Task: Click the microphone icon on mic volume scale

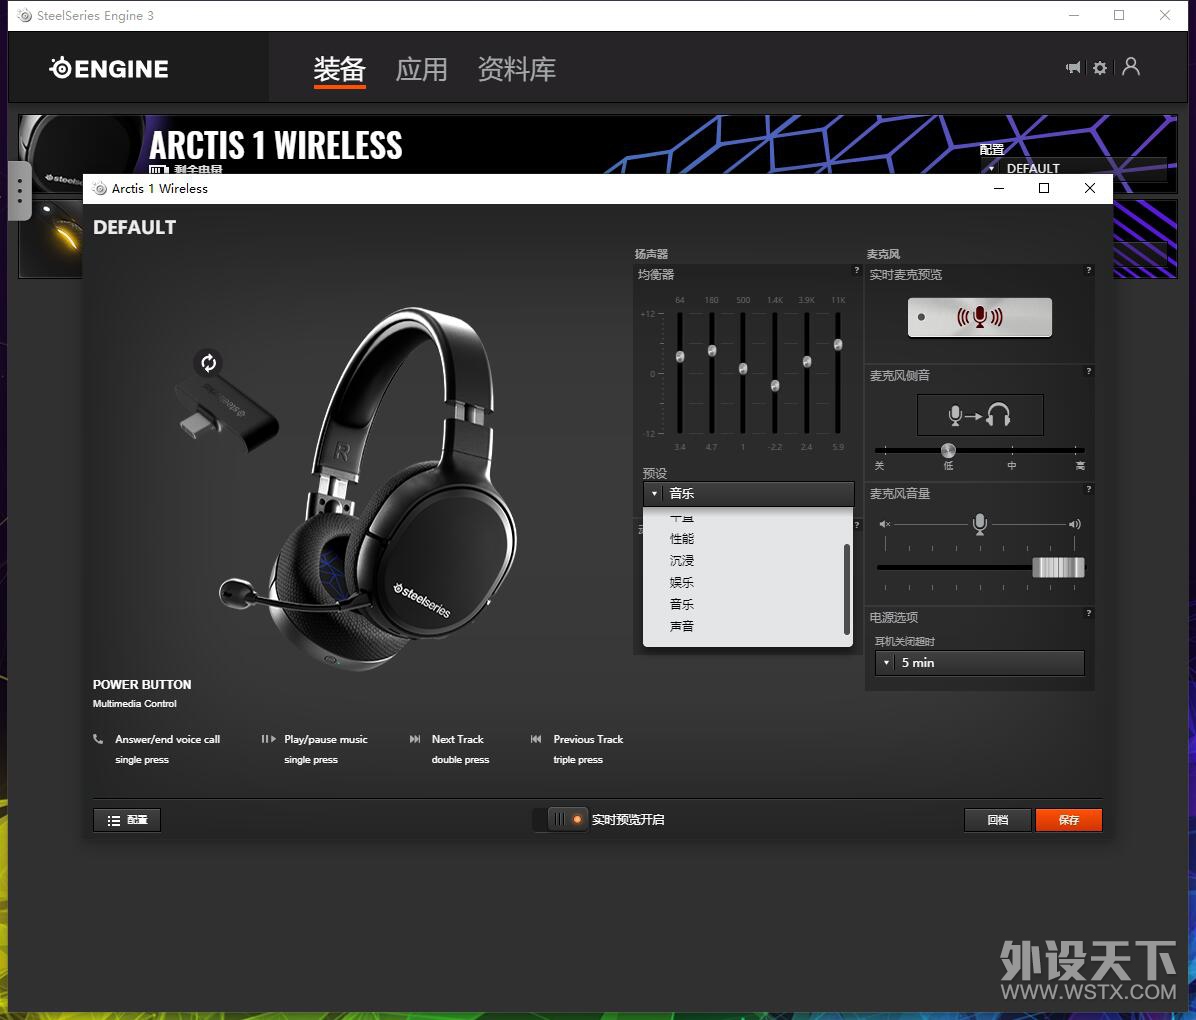Action: [980, 523]
